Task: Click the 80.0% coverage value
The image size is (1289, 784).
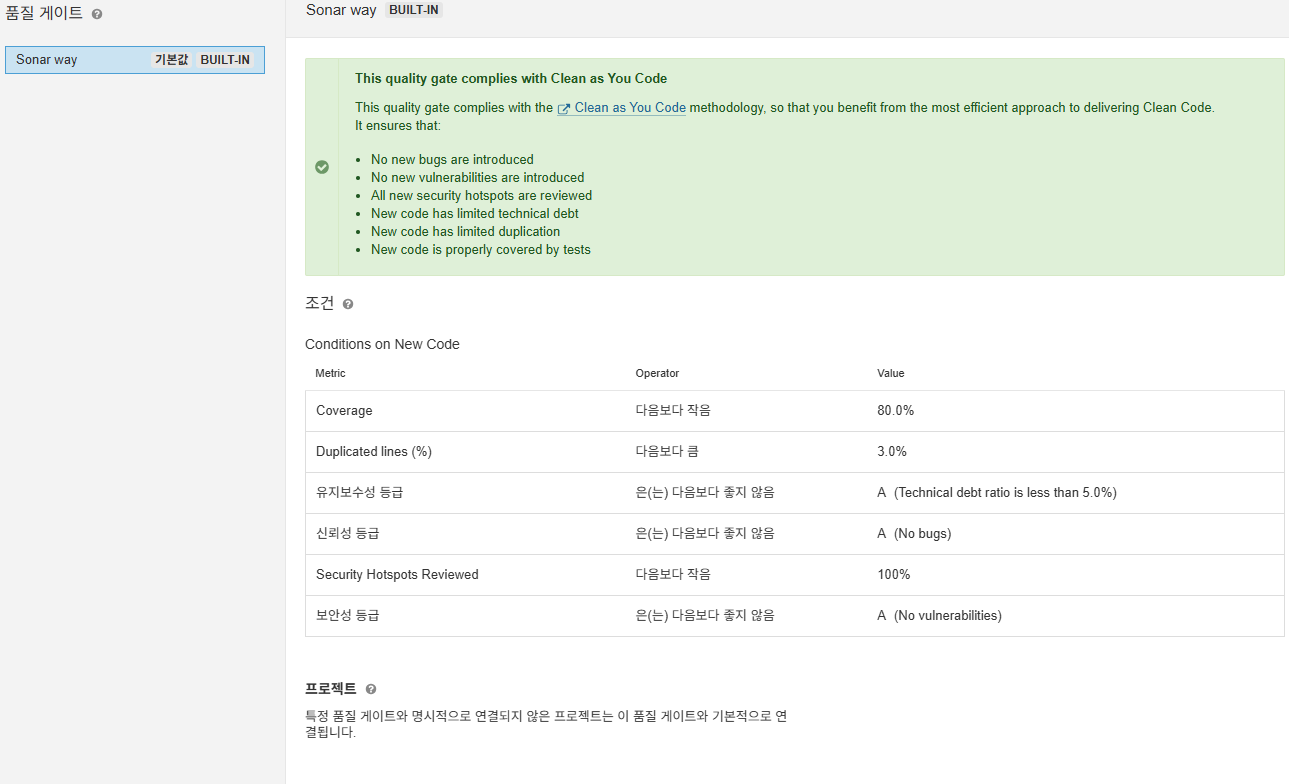Action: click(896, 411)
